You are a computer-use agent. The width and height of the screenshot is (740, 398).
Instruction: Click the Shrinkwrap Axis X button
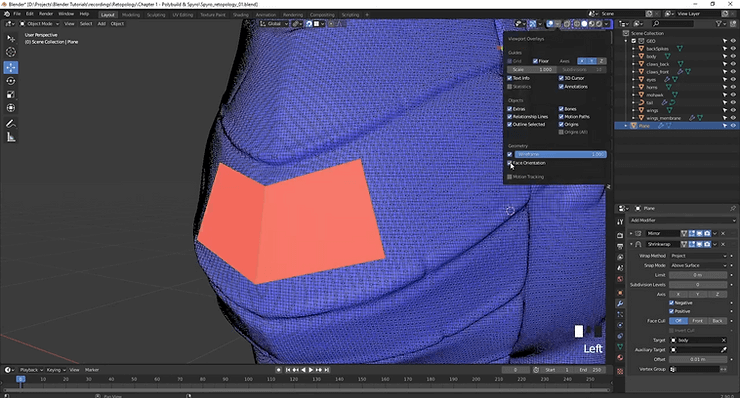click(x=678, y=294)
